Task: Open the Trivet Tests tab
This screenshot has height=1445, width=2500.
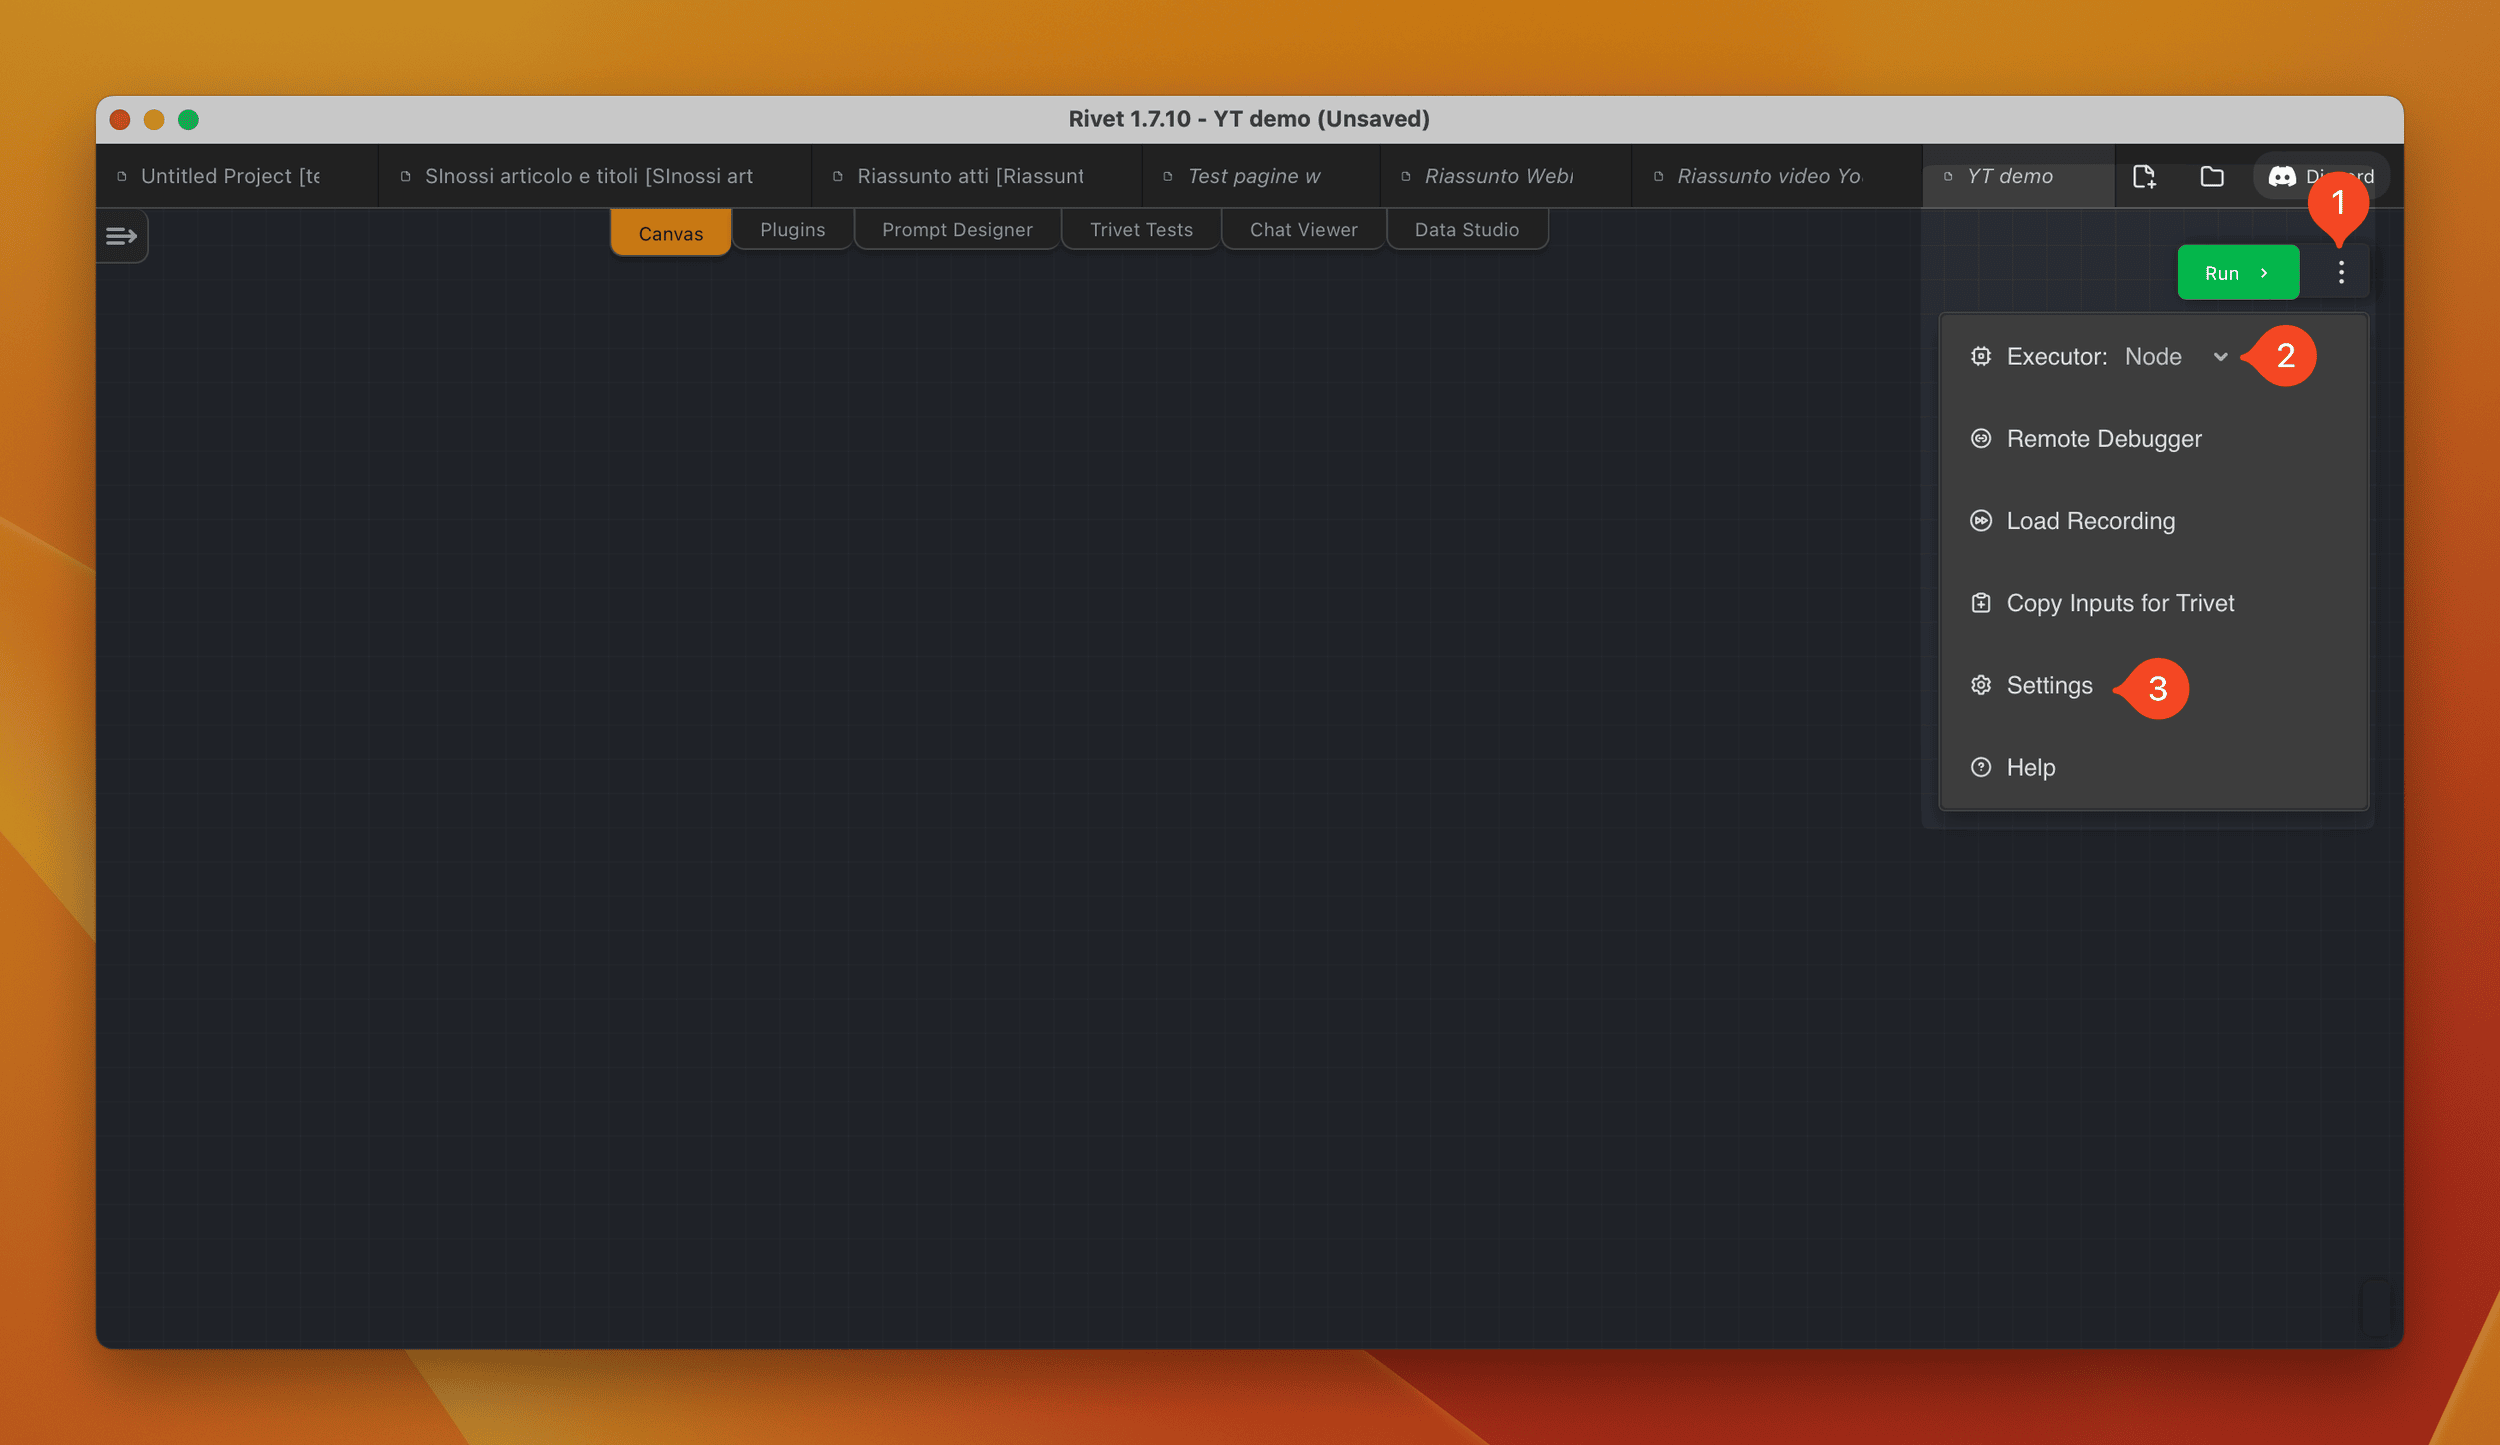Action: (x=1141, y=230)
